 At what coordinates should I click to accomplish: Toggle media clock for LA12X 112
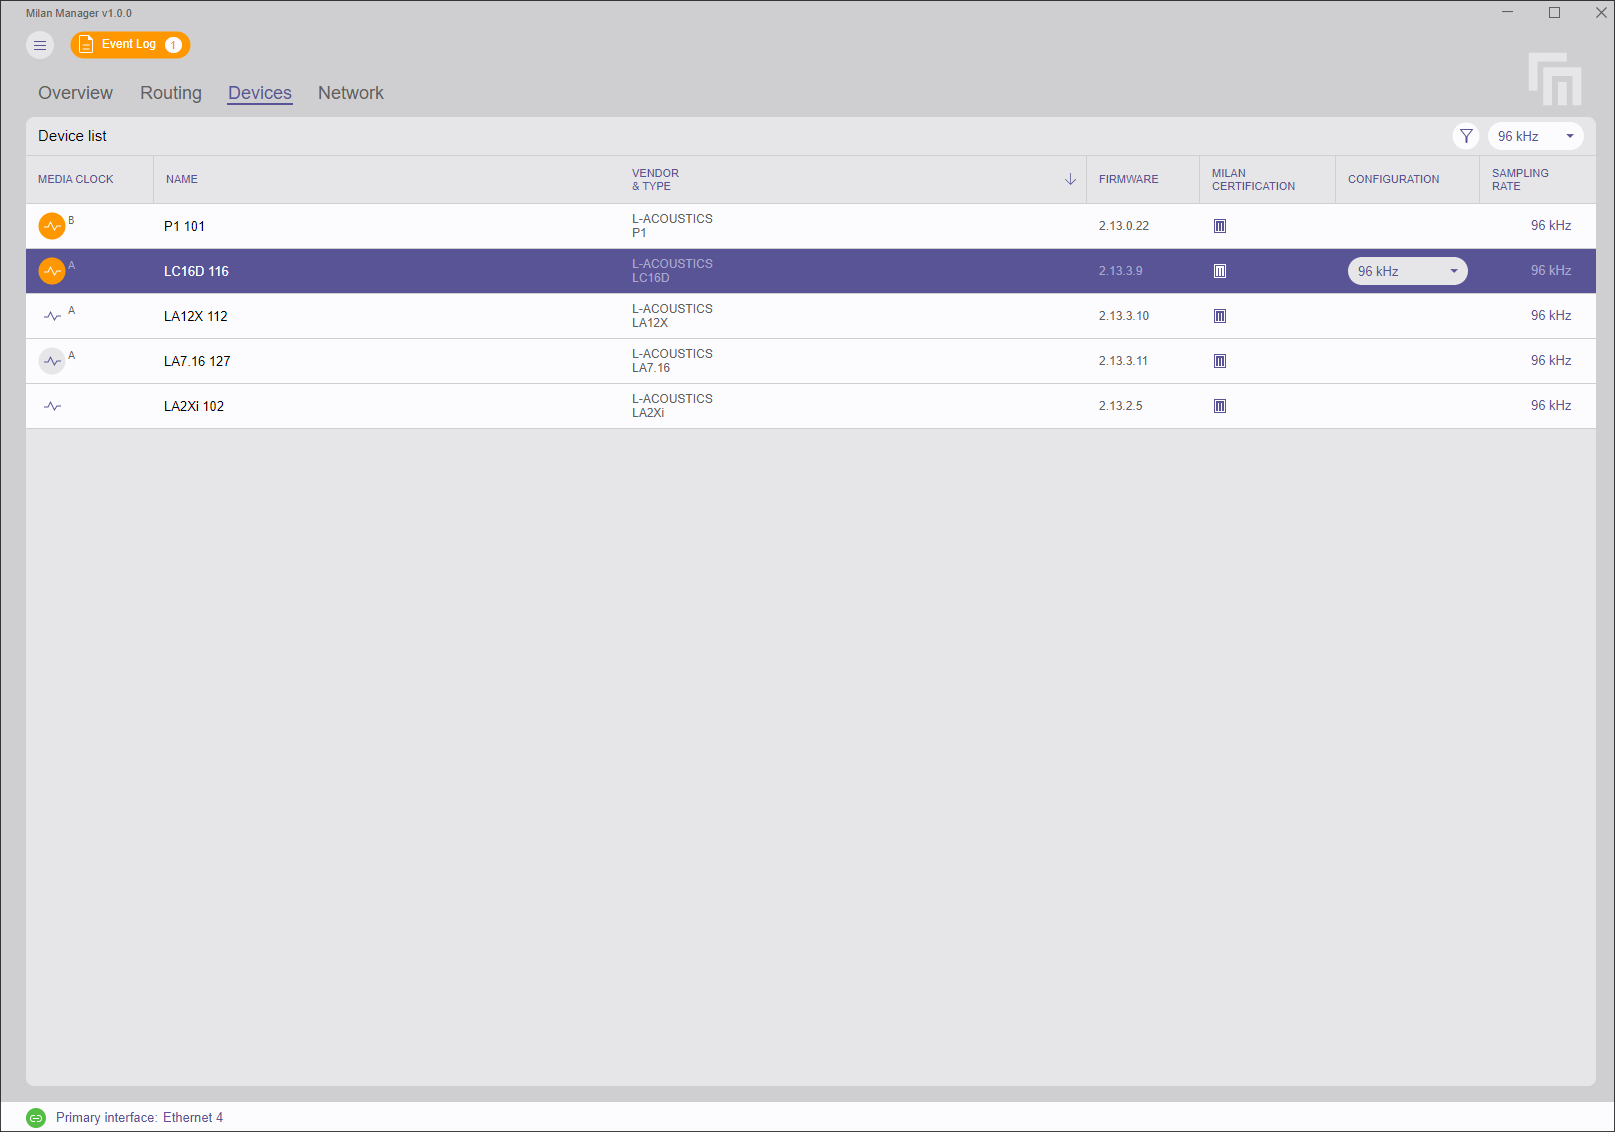click(x=52, y=316)
